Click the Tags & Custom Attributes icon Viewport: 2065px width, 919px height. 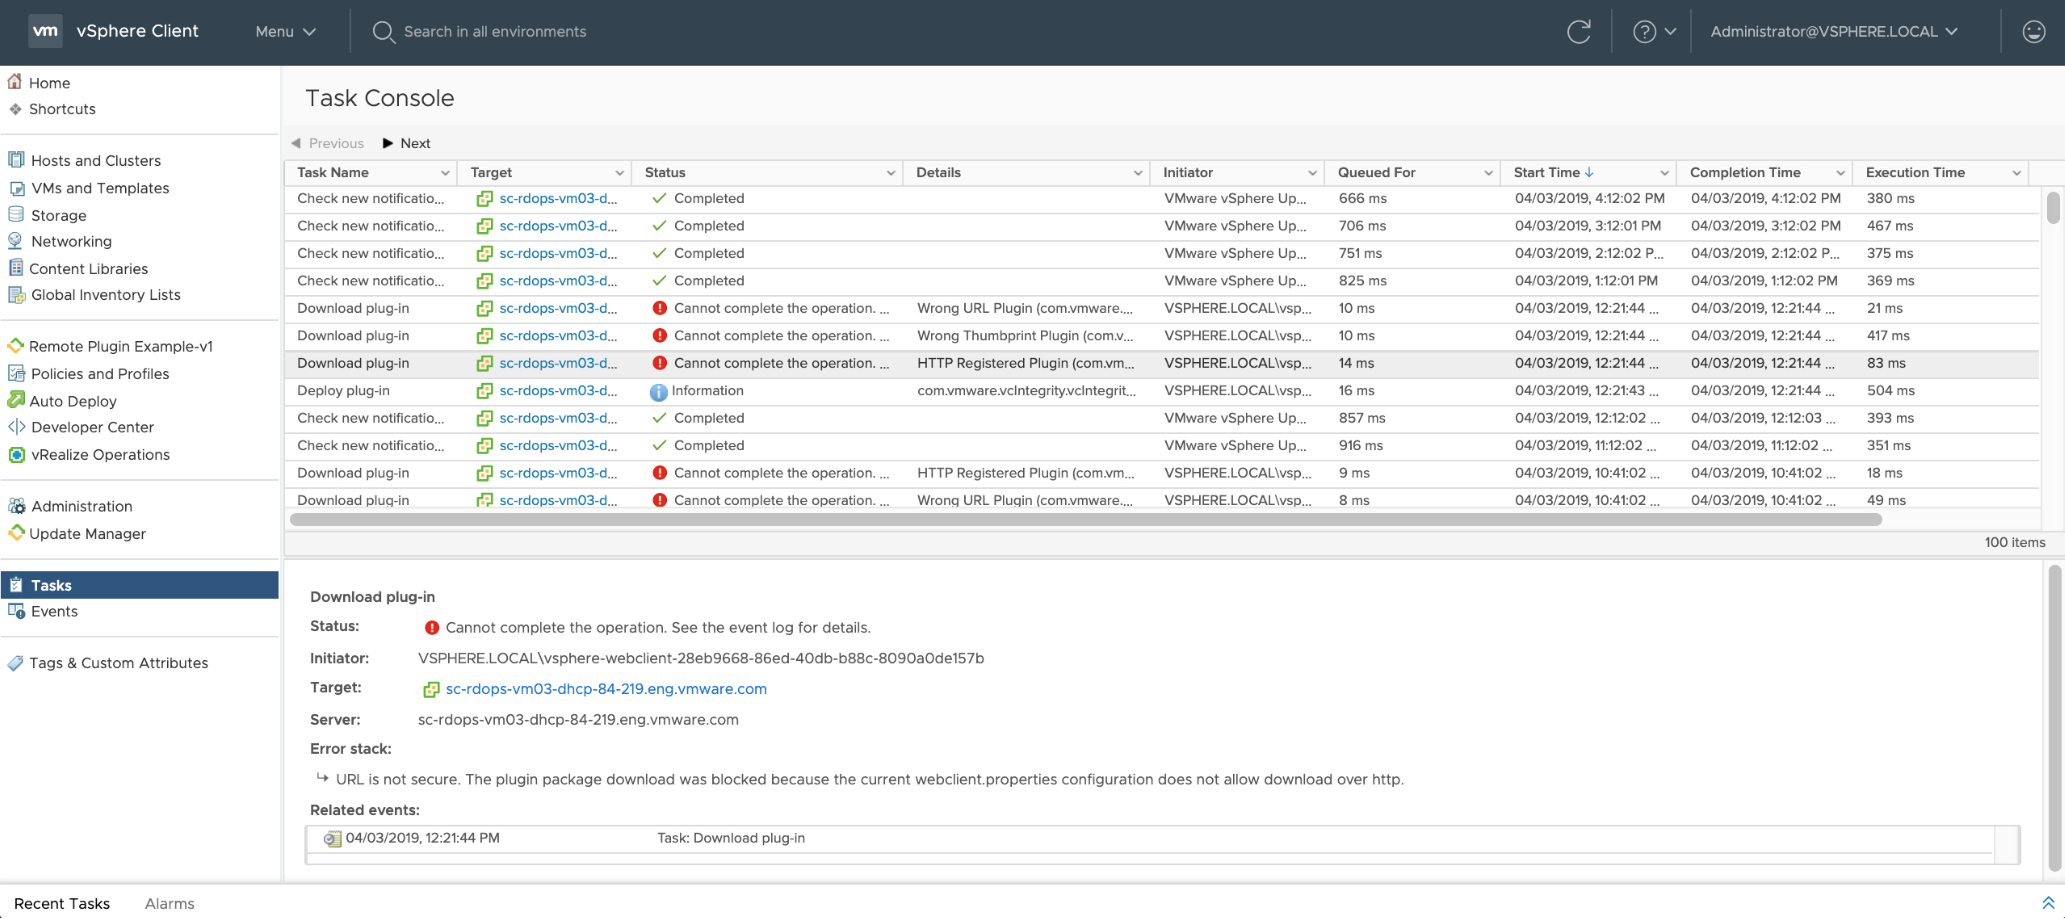pyautogui.click(x=16, y=663)
